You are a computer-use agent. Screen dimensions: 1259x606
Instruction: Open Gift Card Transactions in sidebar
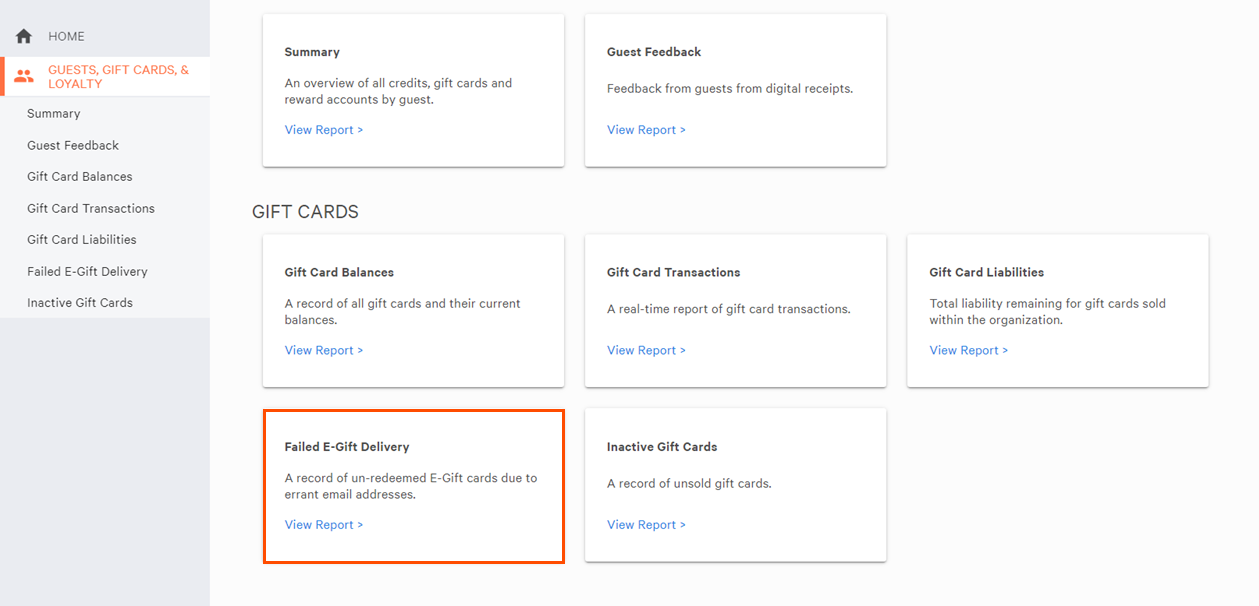(91, 208)
